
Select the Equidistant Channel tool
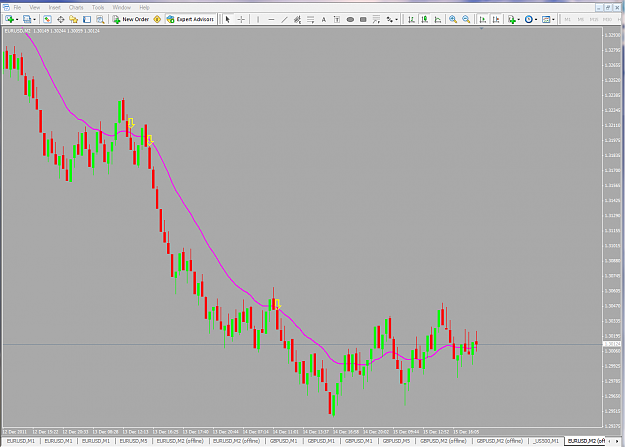click(x=297, y=19)
